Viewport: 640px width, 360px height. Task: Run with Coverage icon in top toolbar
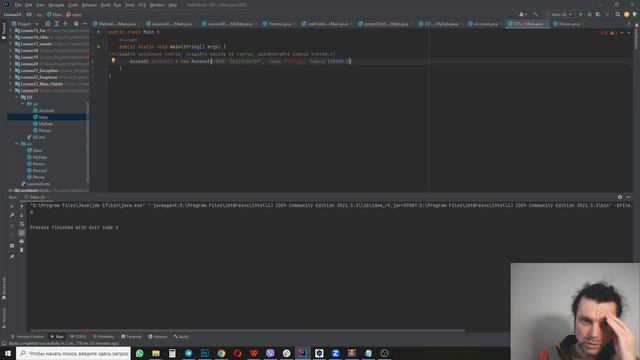pos(598,14)
